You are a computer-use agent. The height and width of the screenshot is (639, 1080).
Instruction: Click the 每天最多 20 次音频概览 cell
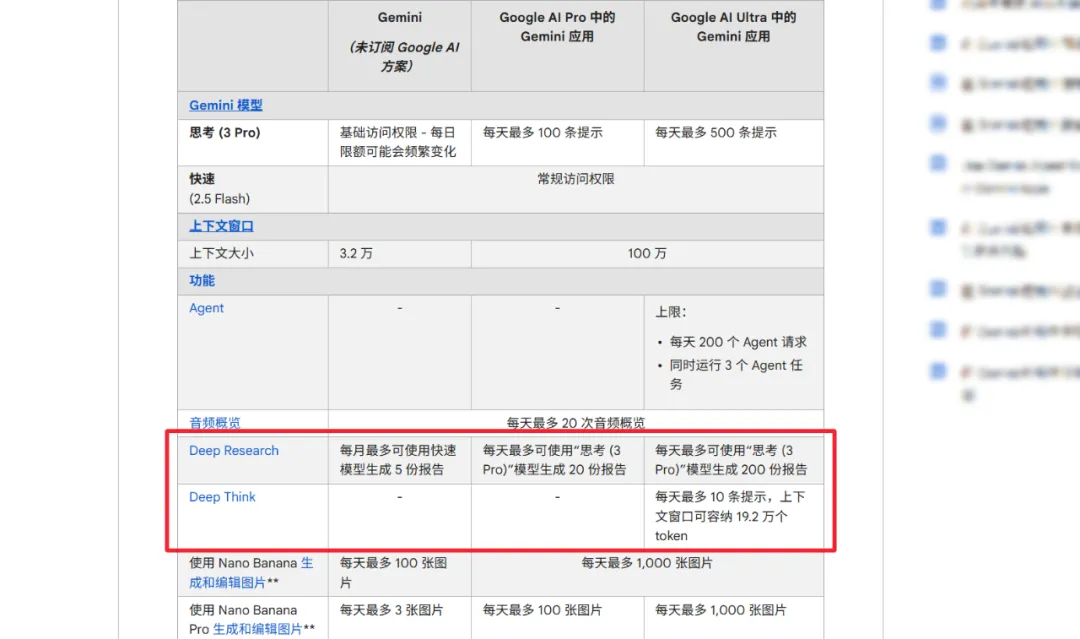576,422
